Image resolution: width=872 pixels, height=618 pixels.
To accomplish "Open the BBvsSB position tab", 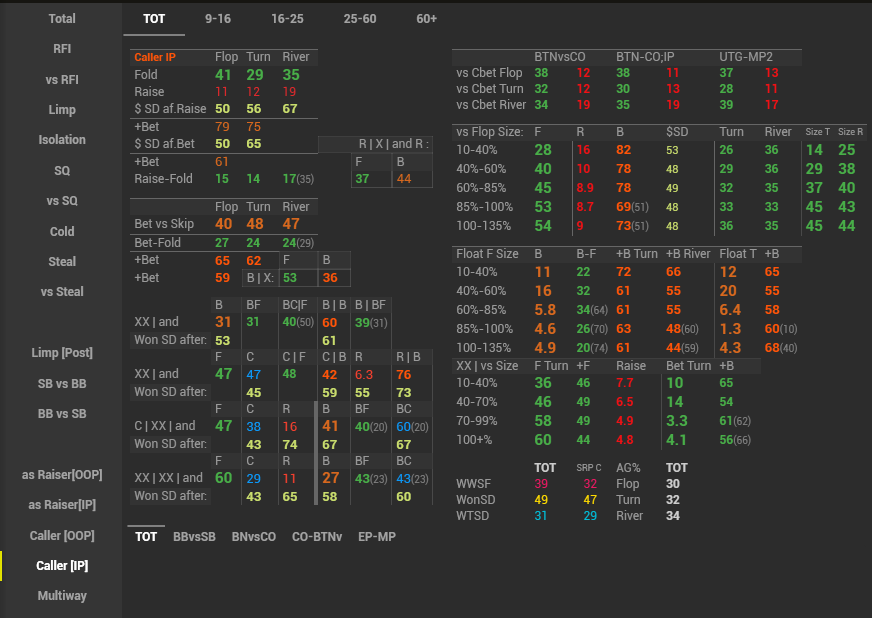I will point(194,537).
